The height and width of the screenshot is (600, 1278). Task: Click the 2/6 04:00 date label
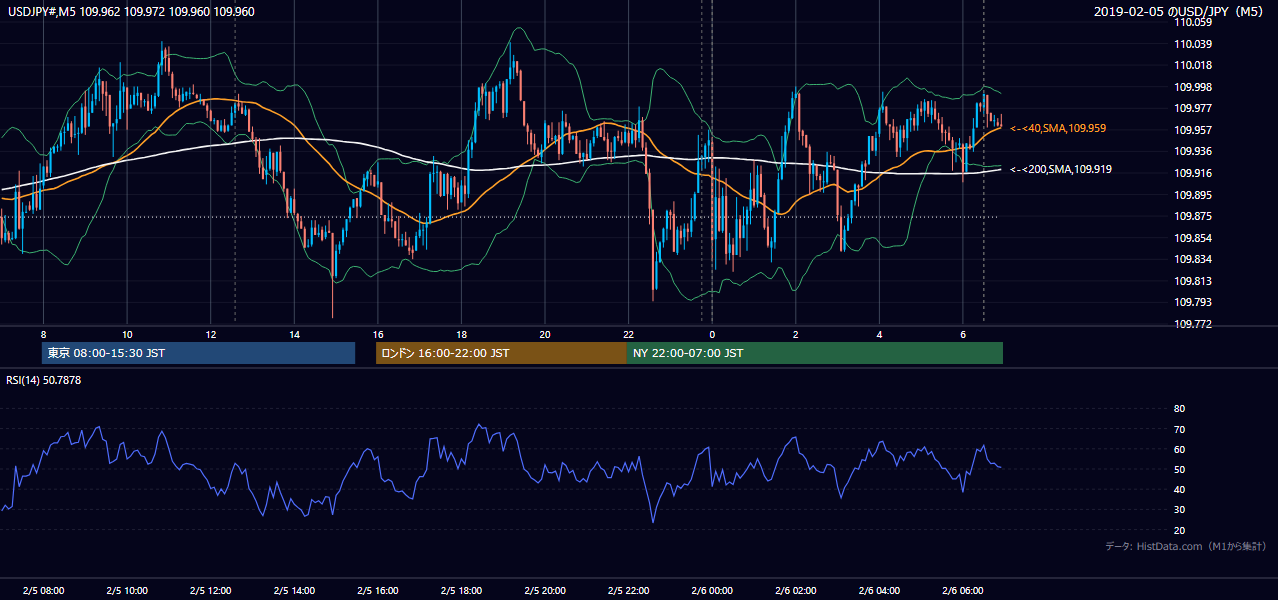pyautogui.click(x=880, y=590)
